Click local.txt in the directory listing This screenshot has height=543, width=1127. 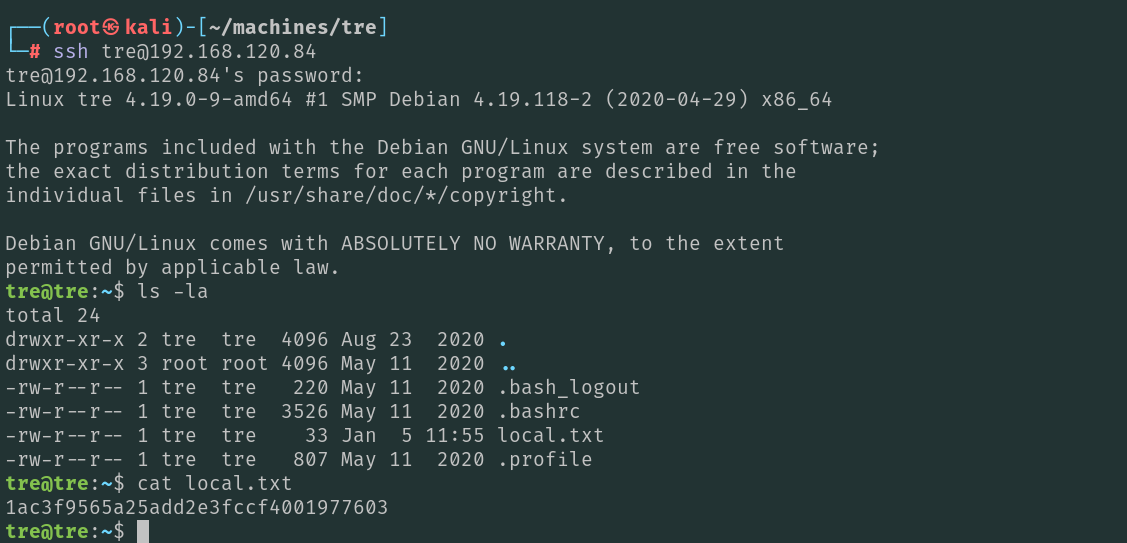tap(551, 435)
